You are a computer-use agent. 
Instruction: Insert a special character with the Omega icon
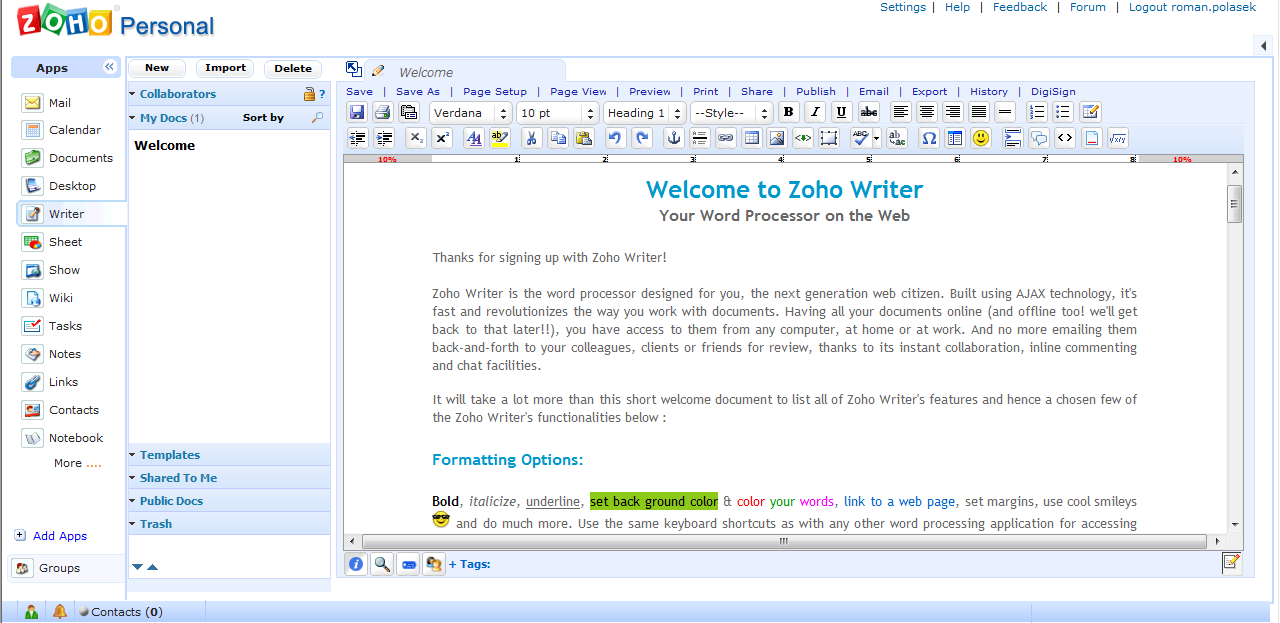[x=929, y=138]
